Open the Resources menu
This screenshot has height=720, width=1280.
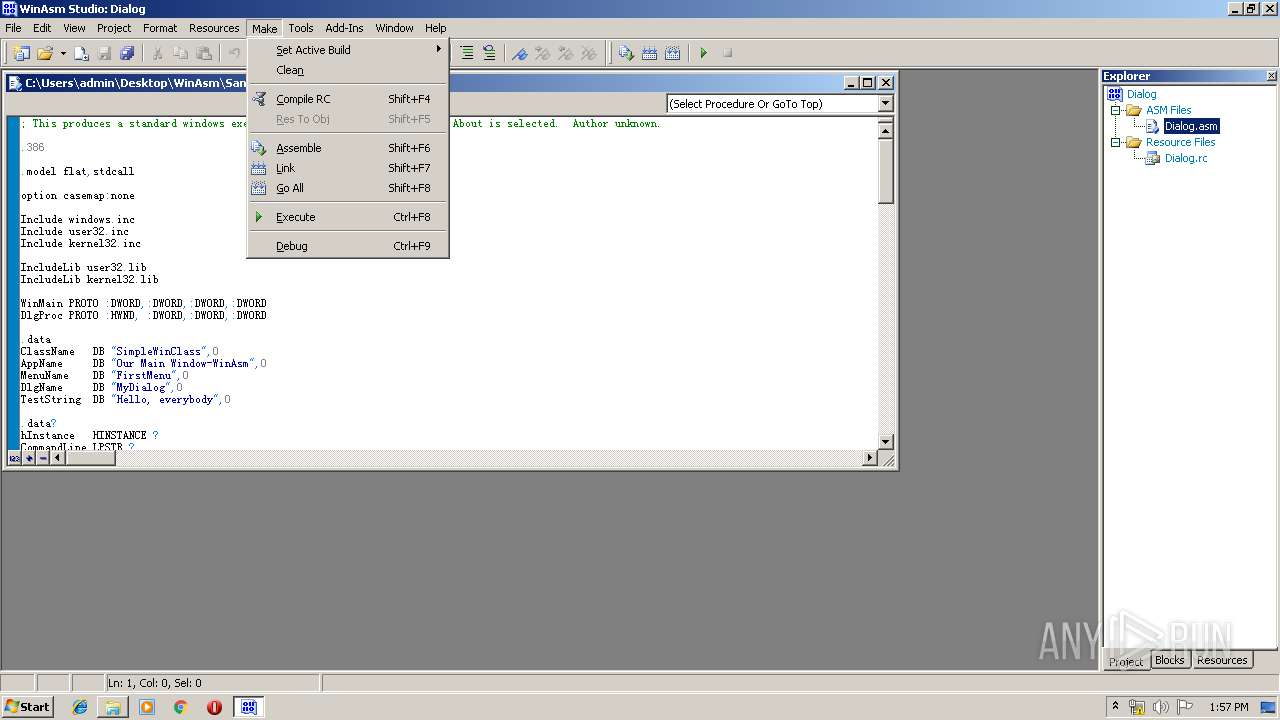214,28
